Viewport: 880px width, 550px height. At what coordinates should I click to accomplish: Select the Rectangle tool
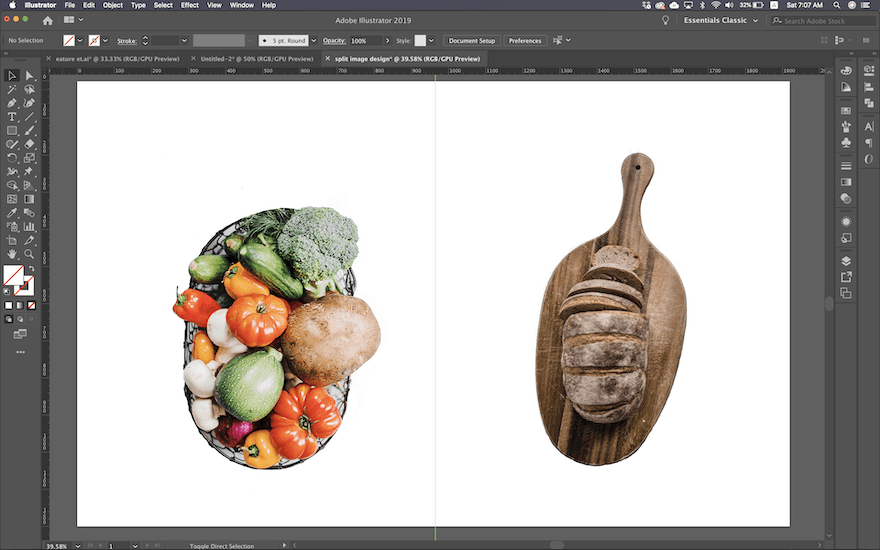(x=12, y=131)
